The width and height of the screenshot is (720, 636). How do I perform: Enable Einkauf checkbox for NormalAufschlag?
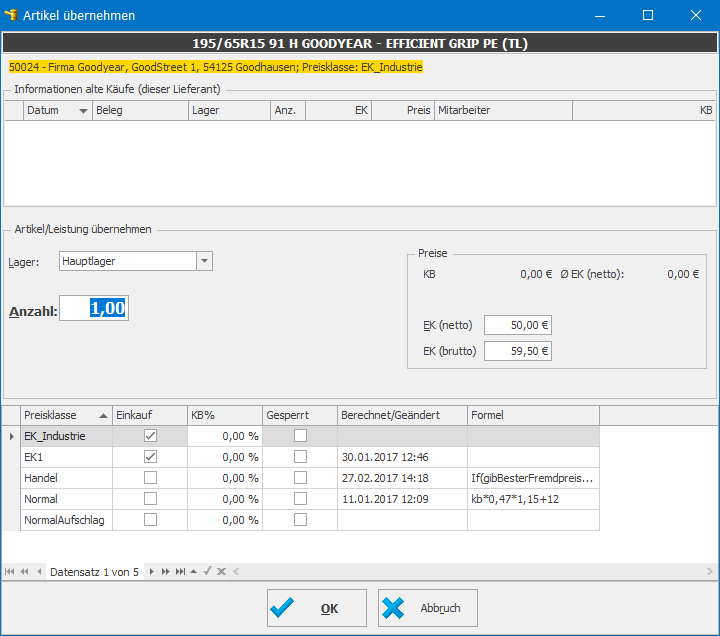click(150, 520)
